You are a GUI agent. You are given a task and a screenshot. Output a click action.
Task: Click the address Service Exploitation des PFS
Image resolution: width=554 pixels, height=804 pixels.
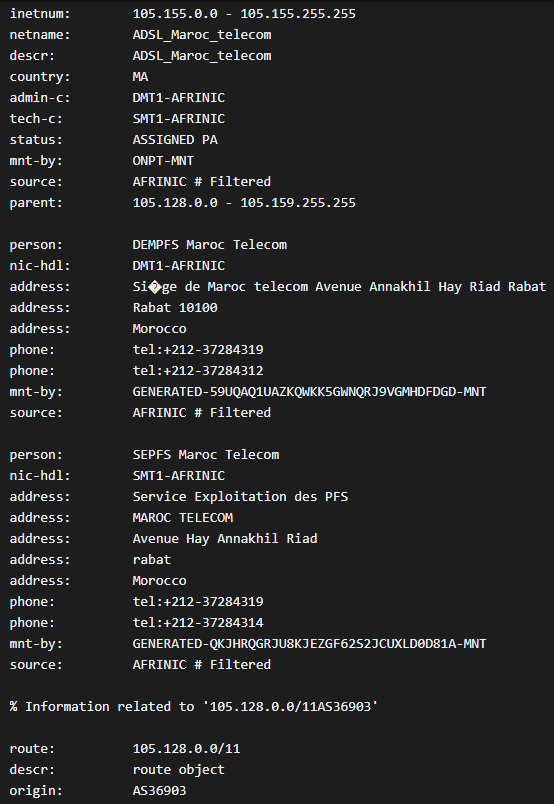241,497
